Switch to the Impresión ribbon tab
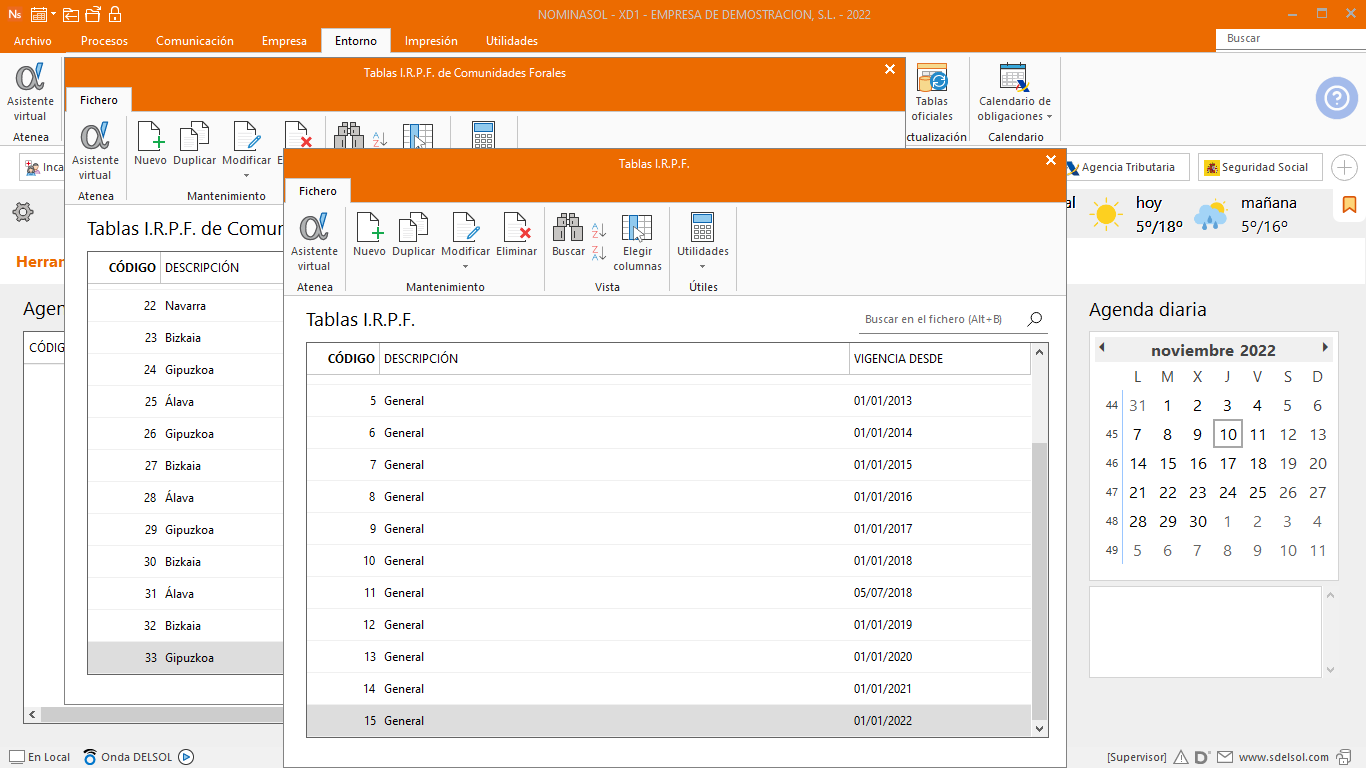Viewport: 1366px width, 768px height. [431, 41]
